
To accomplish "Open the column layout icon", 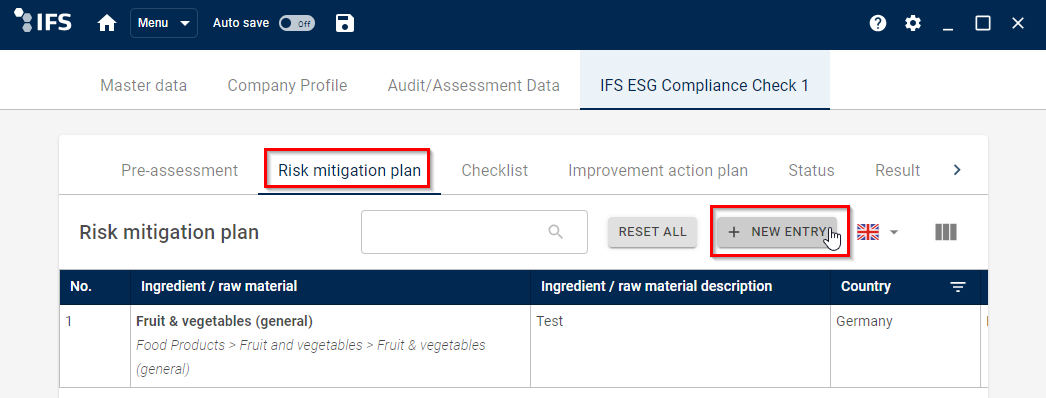I will point(946,232).
